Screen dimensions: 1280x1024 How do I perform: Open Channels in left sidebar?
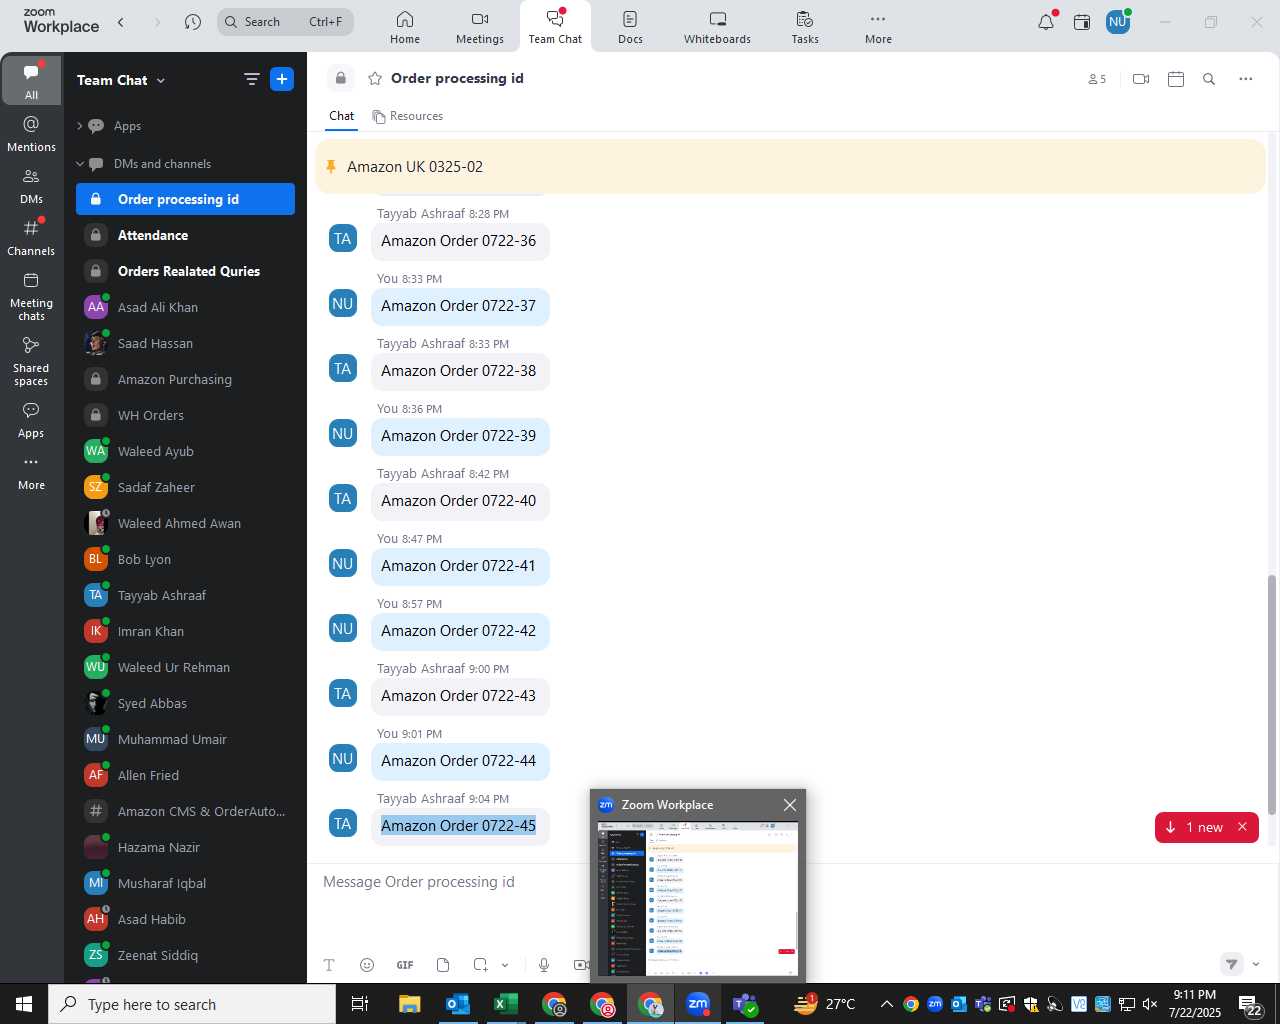(32, 238)
